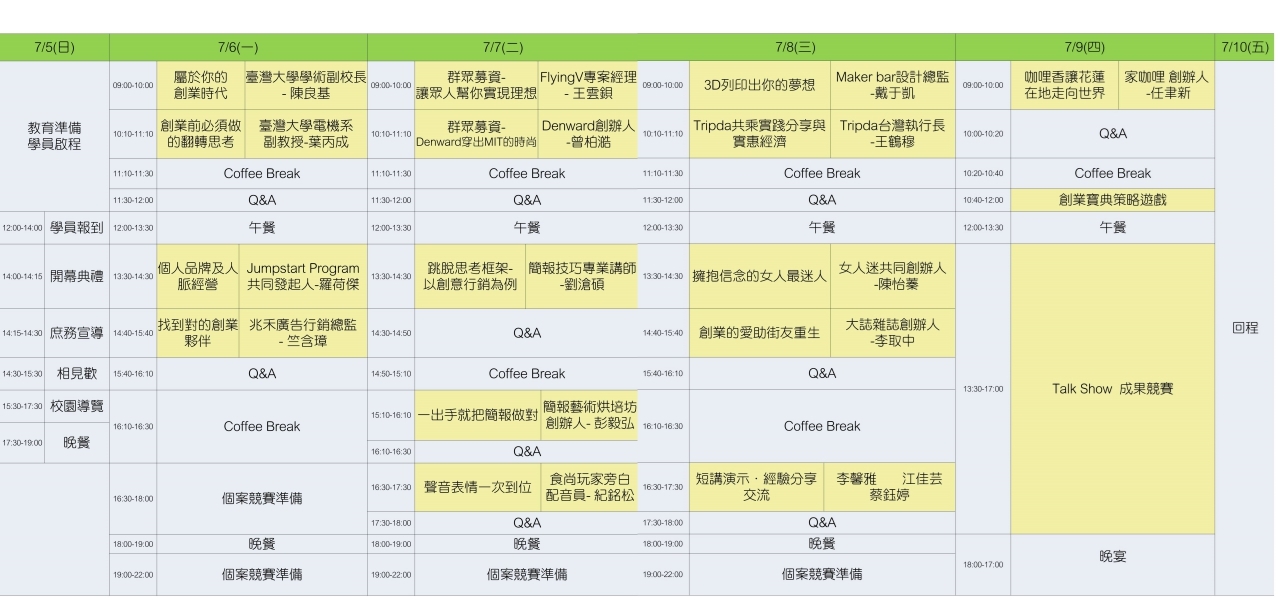Click the 7/9(四) date header
The image size is (1280, 600).
[x=1085, y=48]
